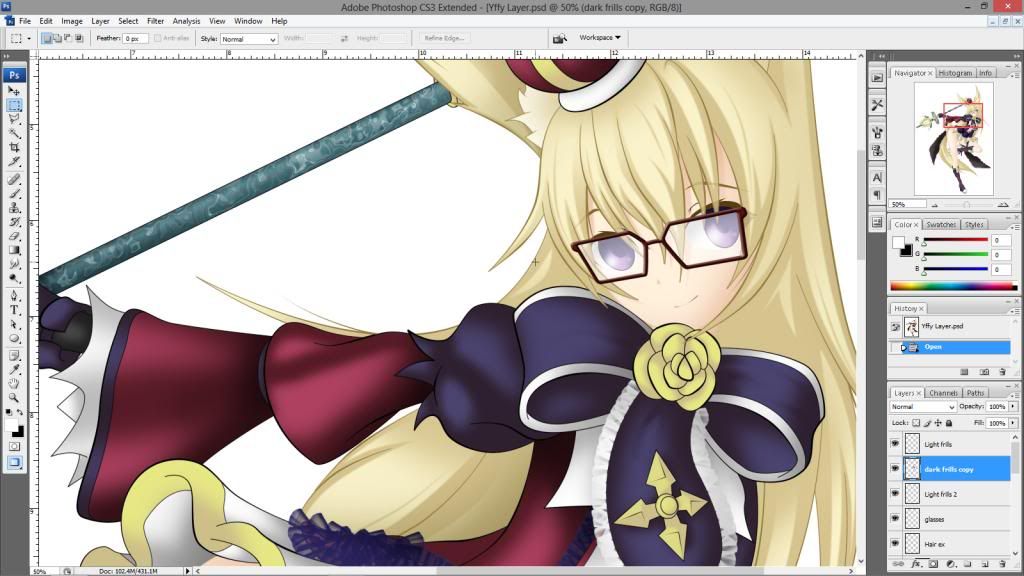Click the Feather input field
This screenshot has height=576, width=1024.
pyautogui.click(x=135, y=39)
